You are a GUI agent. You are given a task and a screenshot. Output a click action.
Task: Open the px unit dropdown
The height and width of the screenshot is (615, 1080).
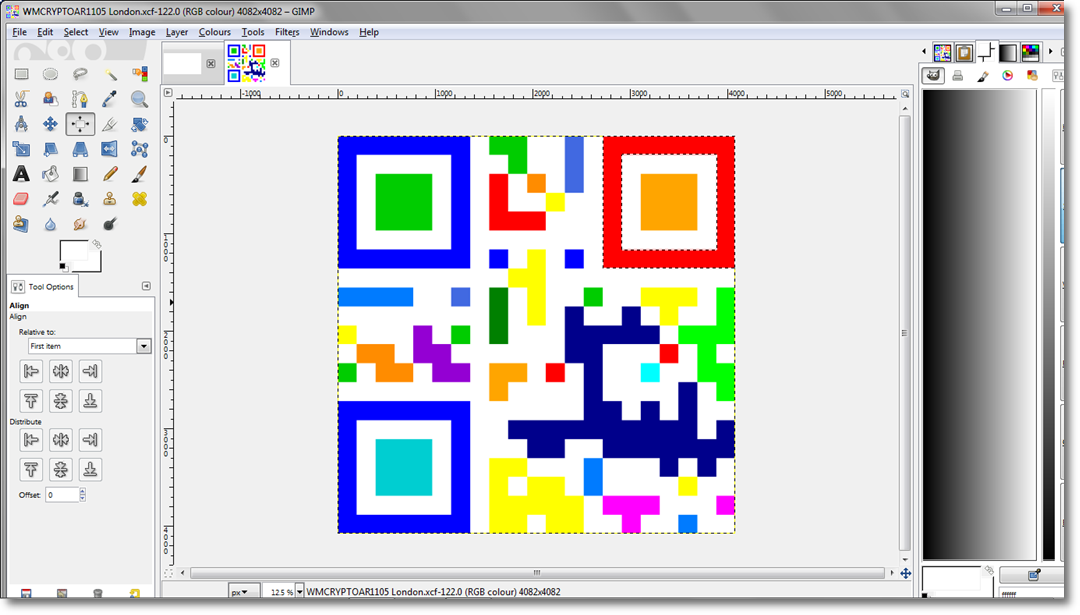click(x=244, y=592)
